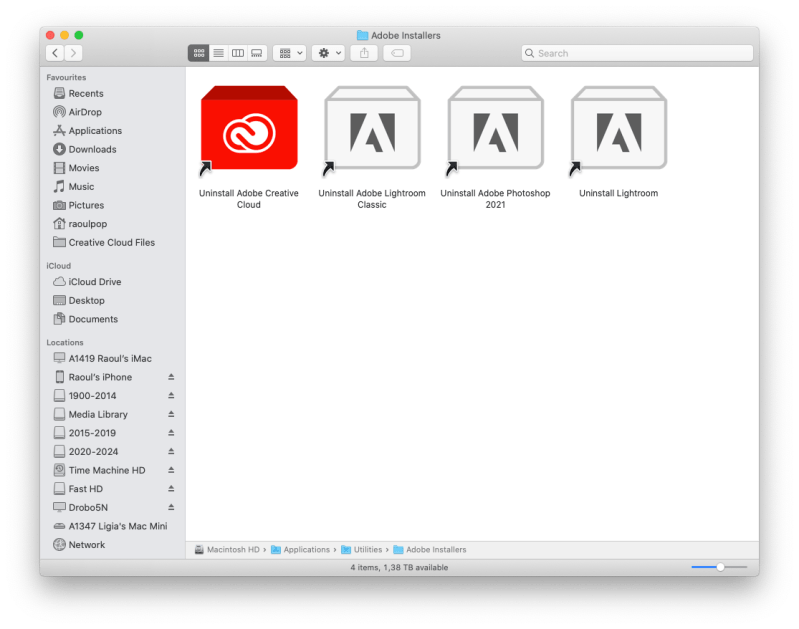Click in the Search field
Screen dimensions: 799x629
click(640, 53)
